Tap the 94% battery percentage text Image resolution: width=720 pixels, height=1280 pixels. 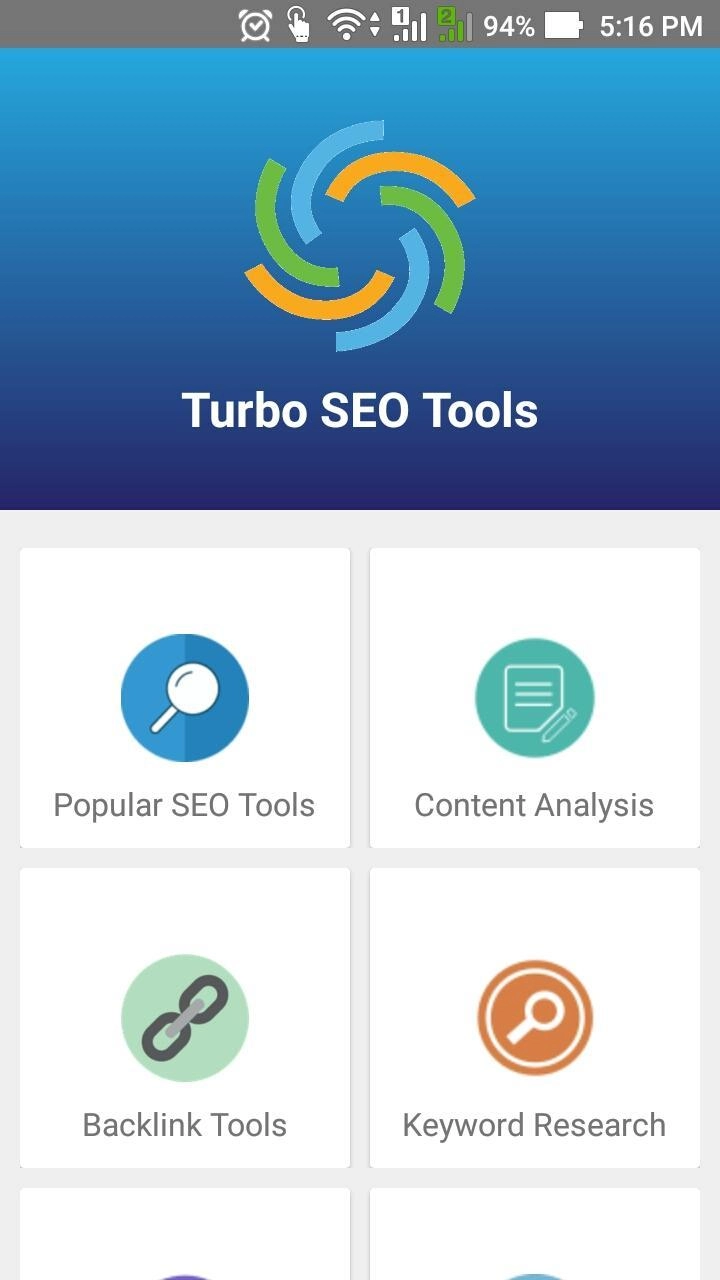click(x=509, y=26)
